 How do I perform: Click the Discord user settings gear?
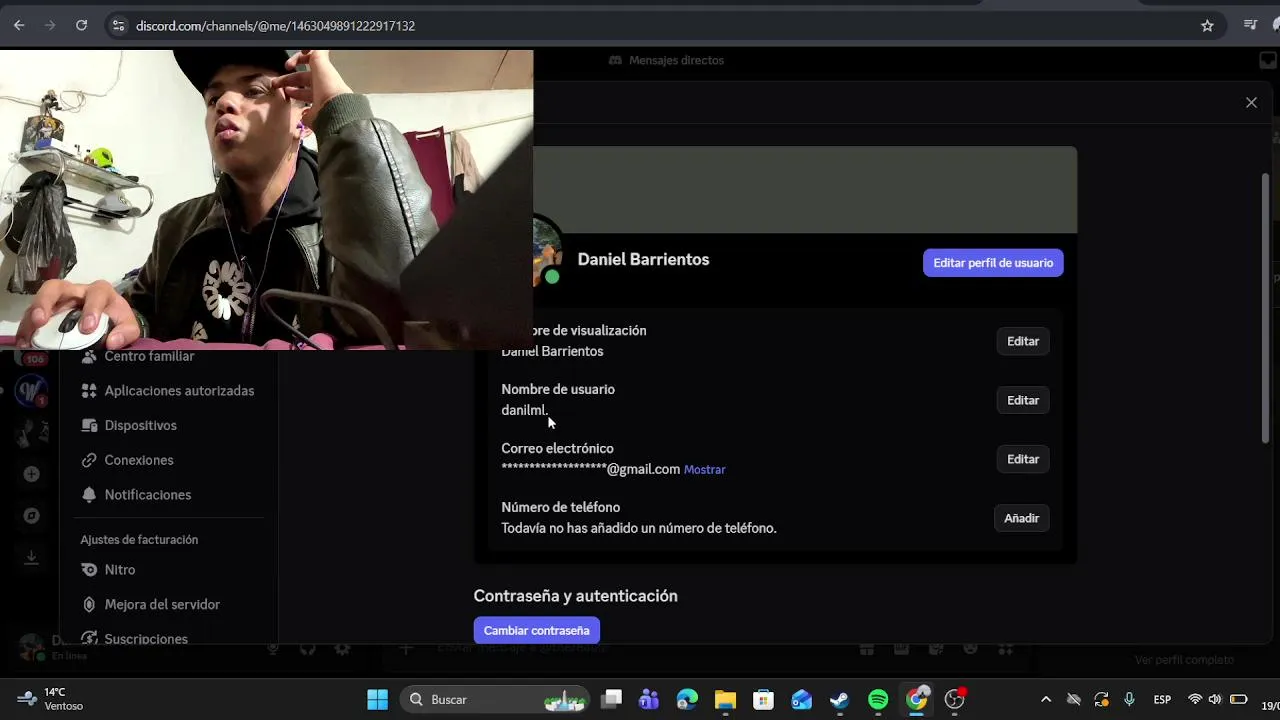342,648
